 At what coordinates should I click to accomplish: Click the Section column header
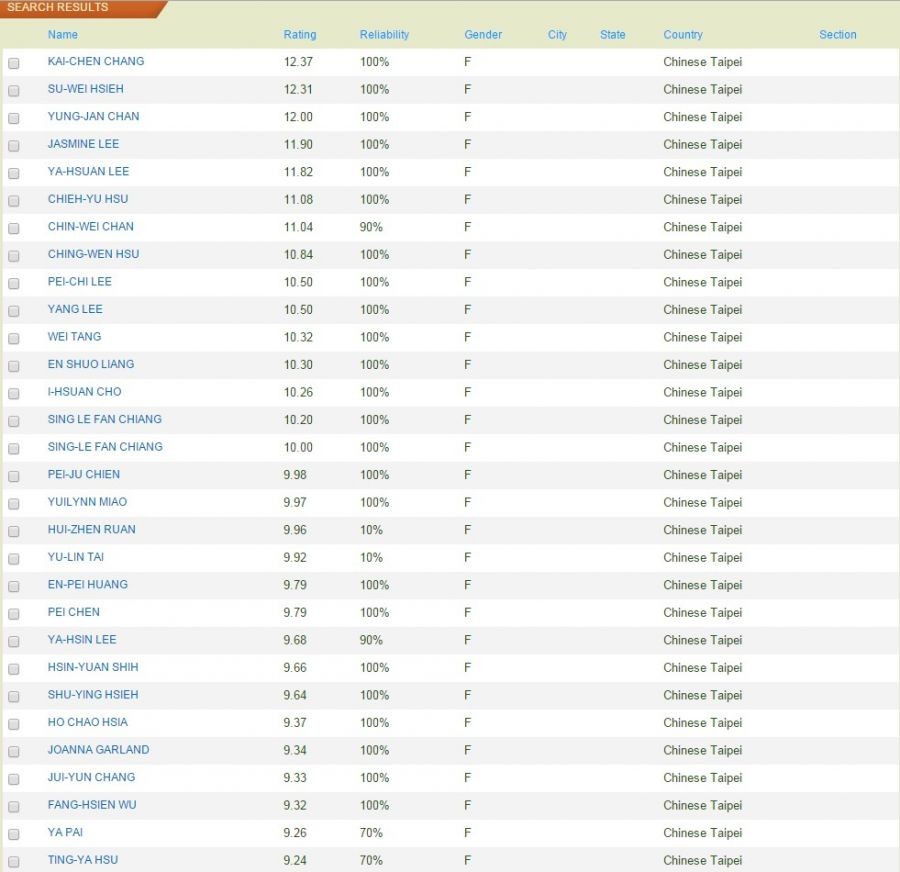837,34
